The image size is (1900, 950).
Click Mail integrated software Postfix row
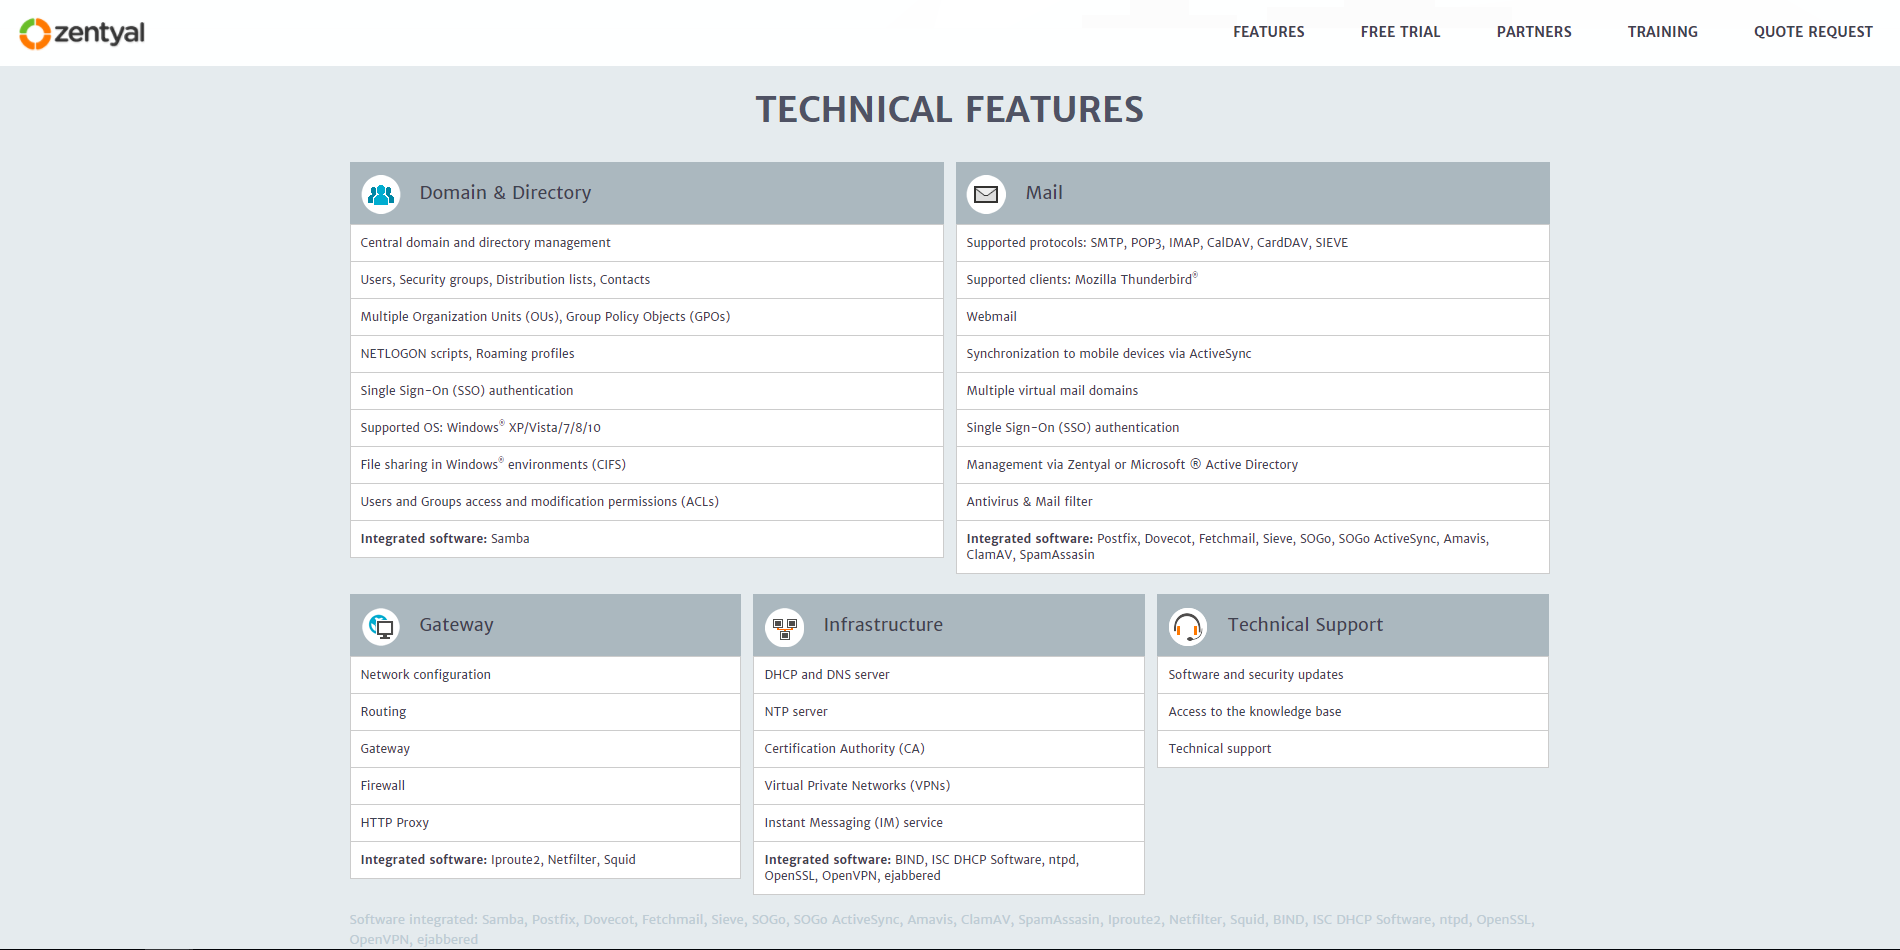tap(1253, 547)
